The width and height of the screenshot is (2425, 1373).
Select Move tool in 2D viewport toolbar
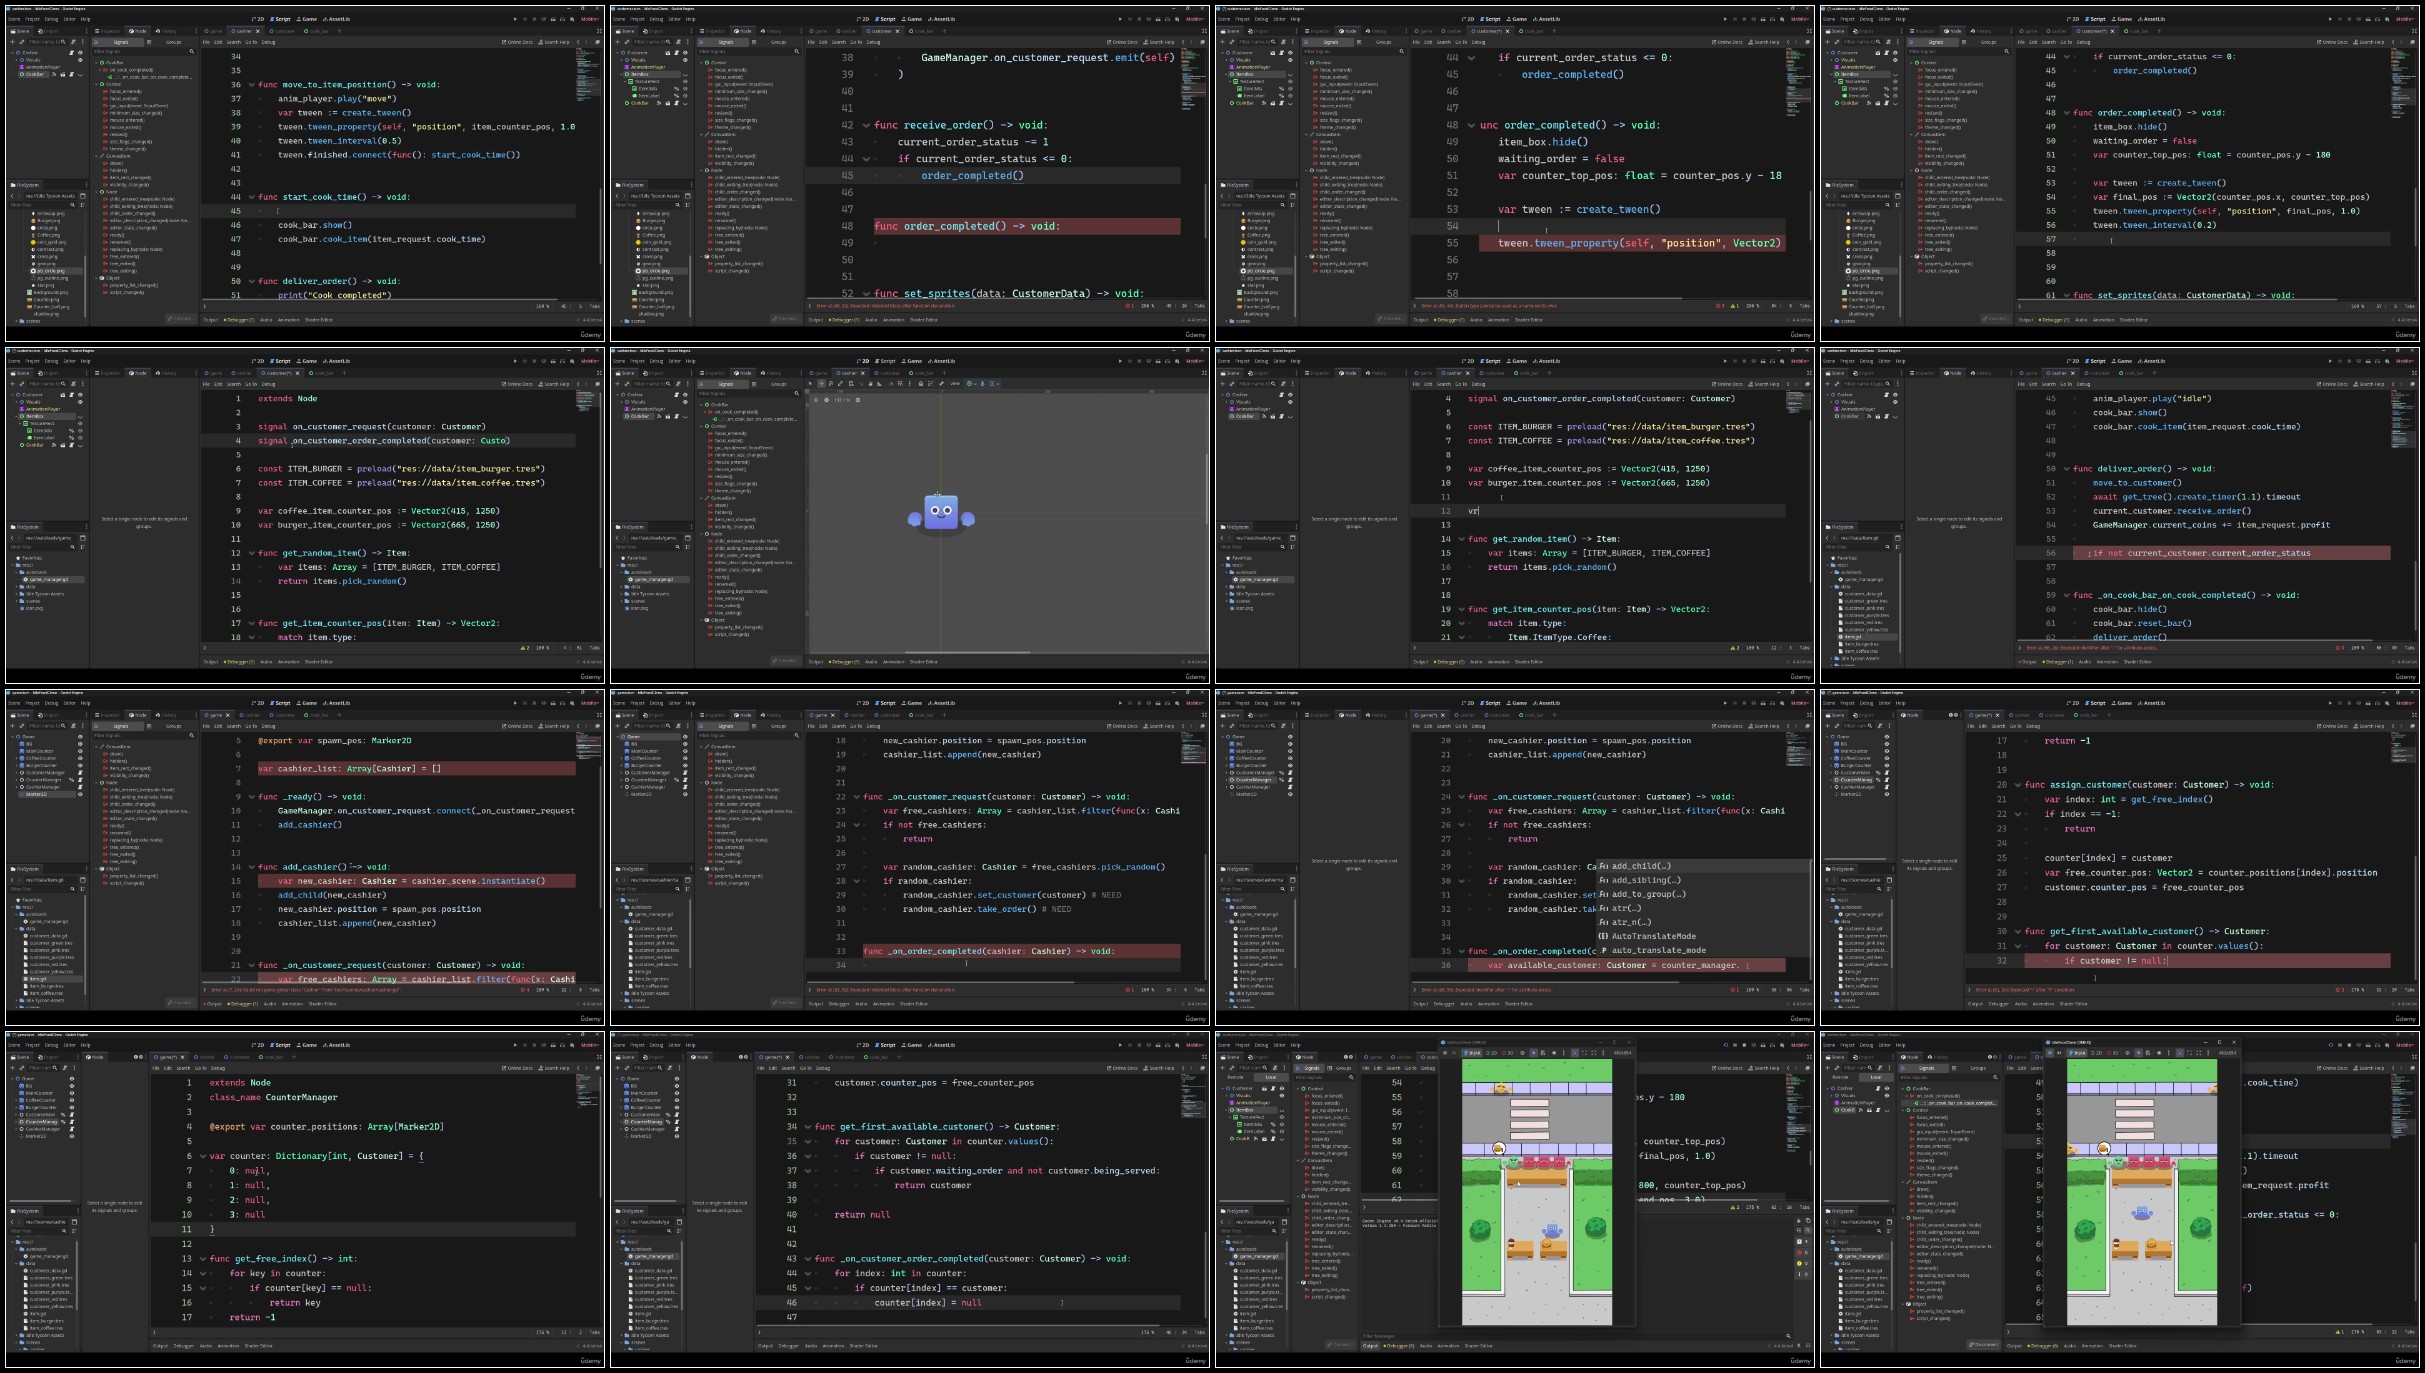pyautogui.click(x=821, y=383)
